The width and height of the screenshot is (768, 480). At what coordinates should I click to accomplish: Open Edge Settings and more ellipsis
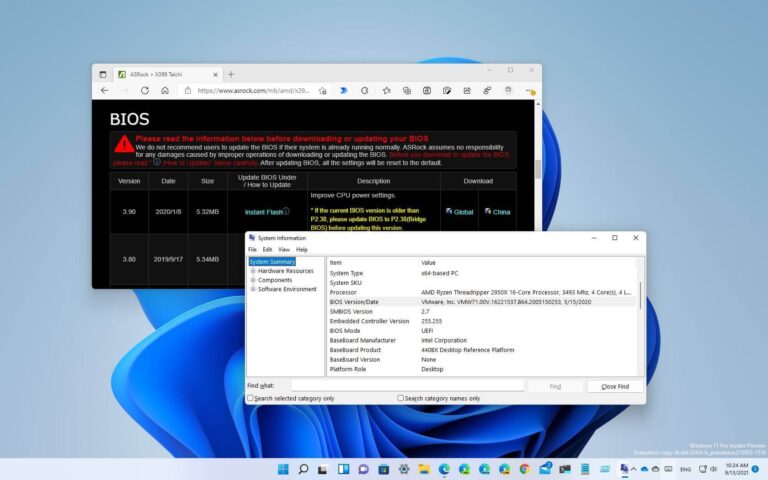[529, 91]
